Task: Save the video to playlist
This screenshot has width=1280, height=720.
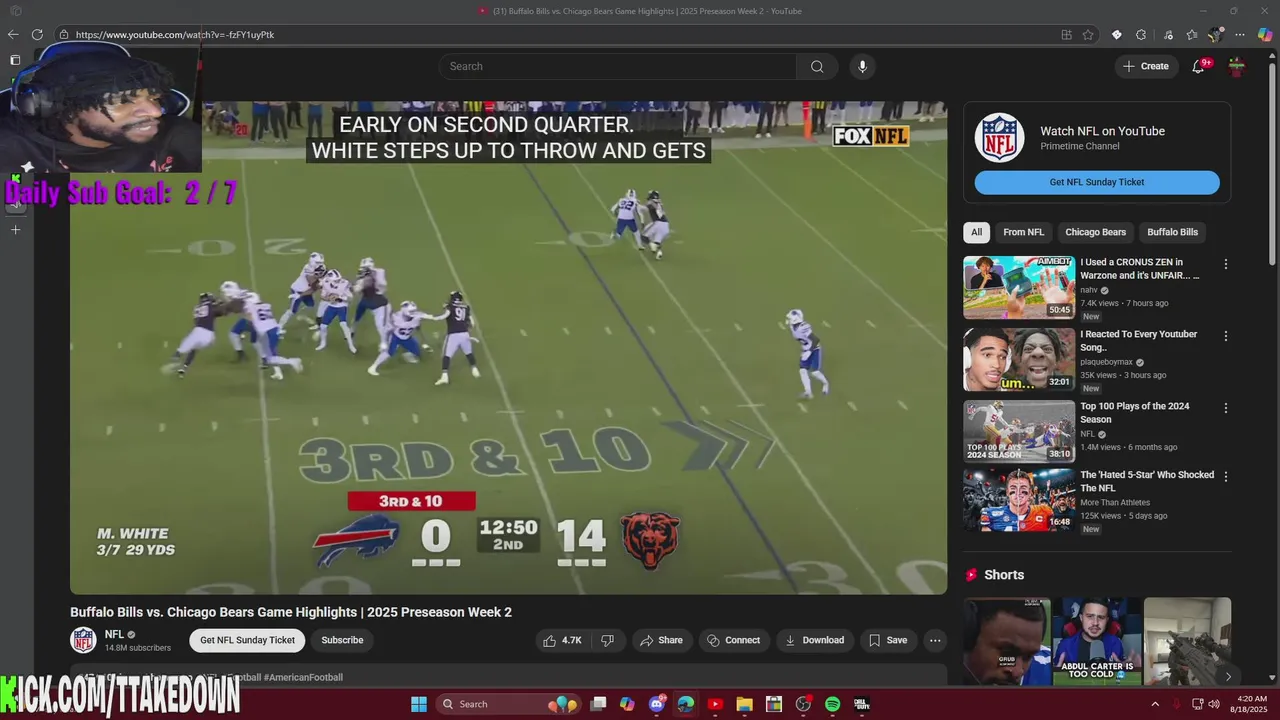Action: pyautogui.click(x=888, y=640)
